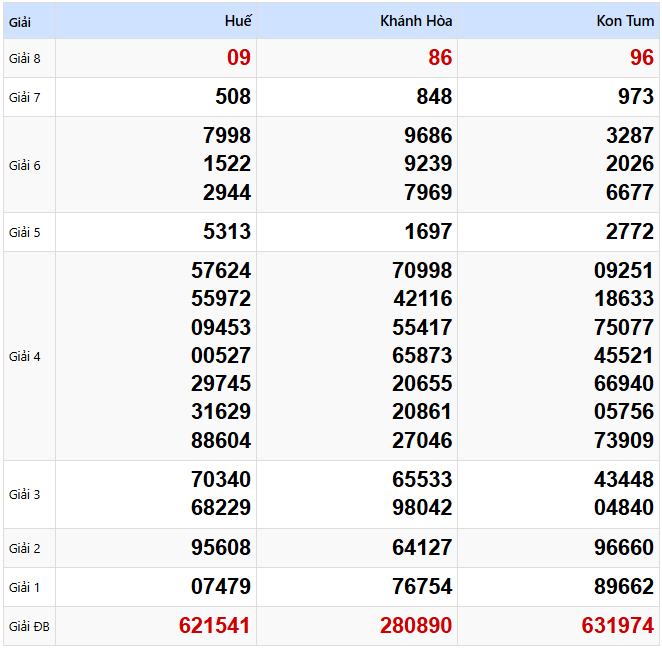Click first prize number 89662
The width and height of the screenshot is (662, 650).
click(x=623, y=587)
